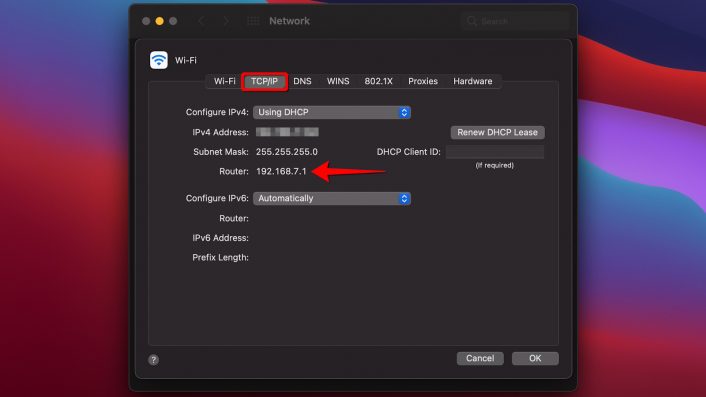Switch to the DNS tab

(302, 81)
